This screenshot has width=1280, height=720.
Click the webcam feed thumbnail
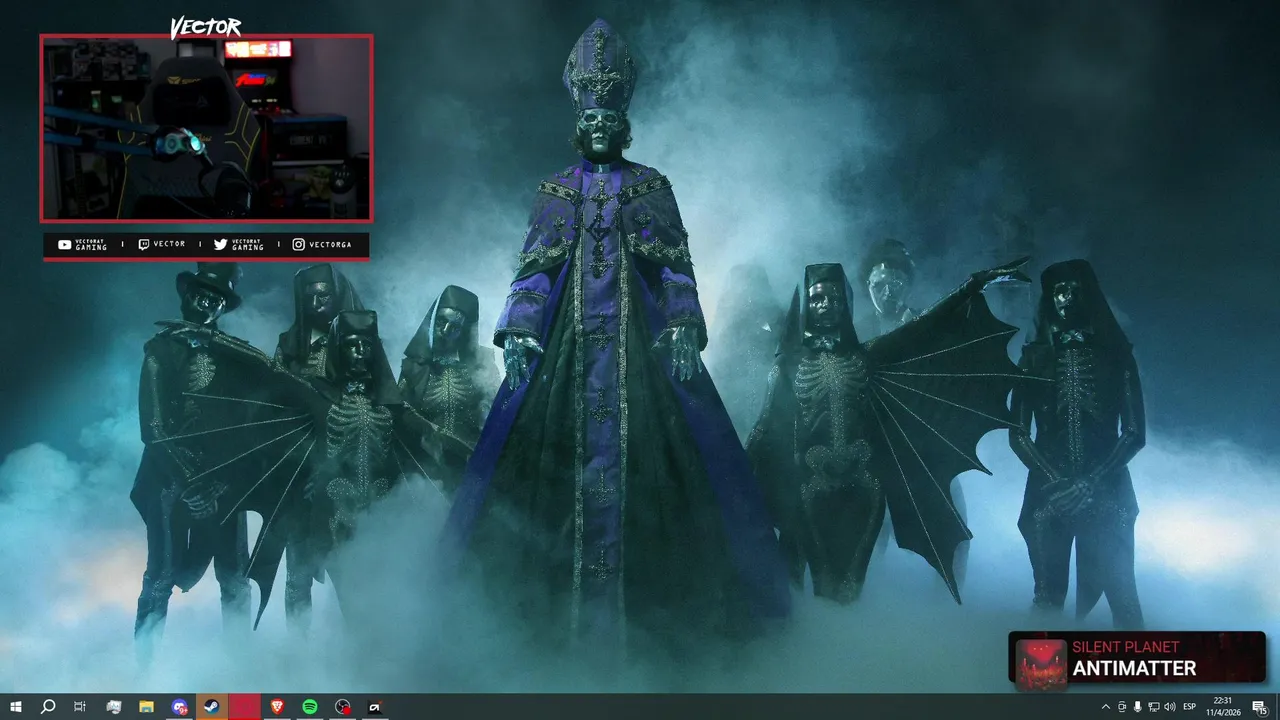206,128
